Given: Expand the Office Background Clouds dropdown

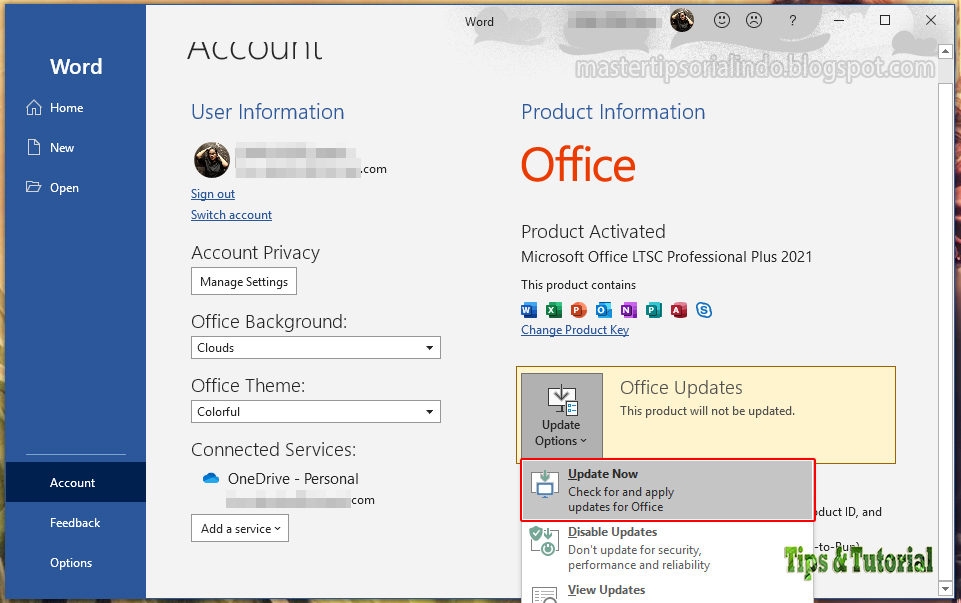Looking at the screenshot, I should (x=316, y=347).
